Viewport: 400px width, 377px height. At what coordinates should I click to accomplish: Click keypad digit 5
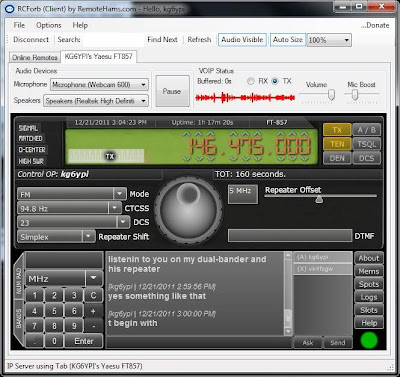coord(54,311)
